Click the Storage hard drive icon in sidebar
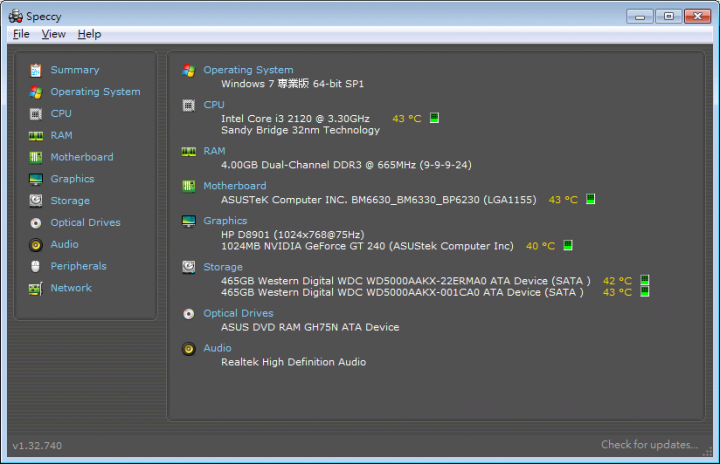720x464 pixels. pos(36,201)
